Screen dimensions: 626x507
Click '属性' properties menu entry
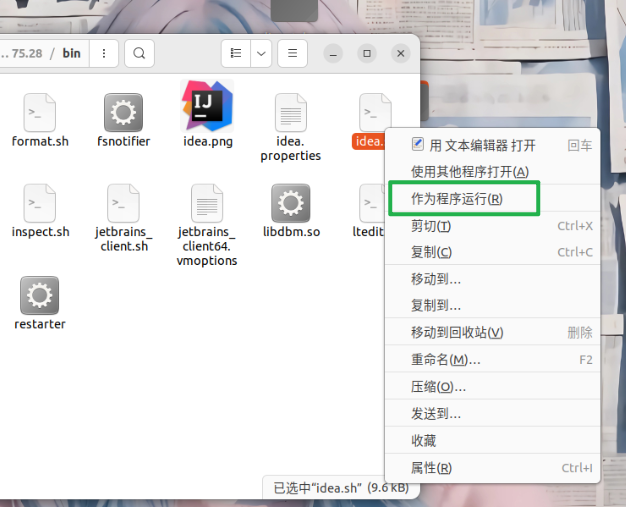tap(431, 468)
